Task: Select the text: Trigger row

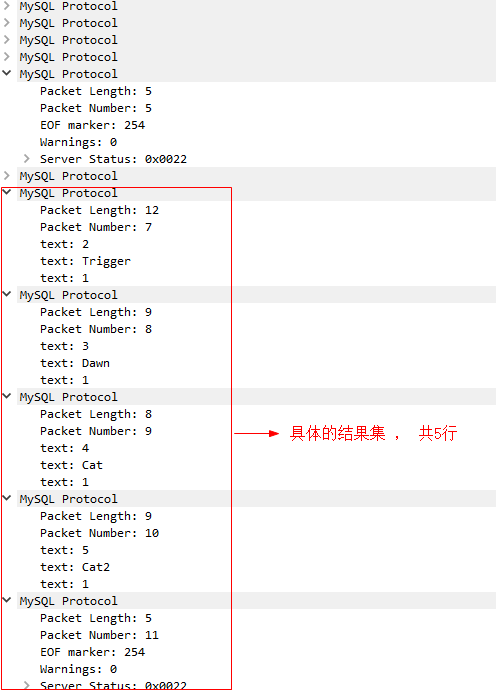Action: click(85, 261)
